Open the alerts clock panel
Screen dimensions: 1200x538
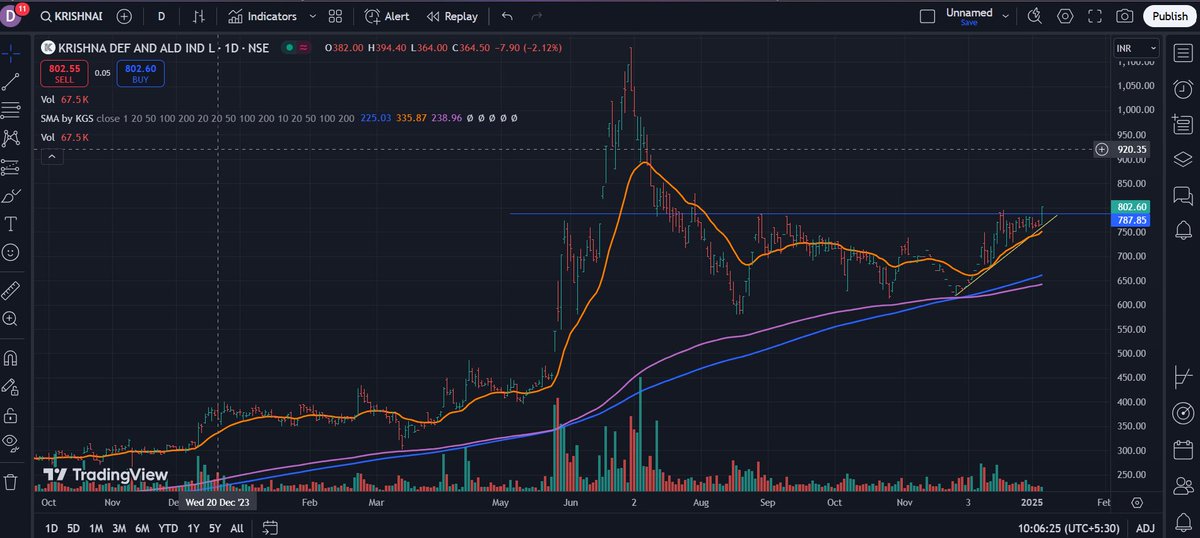tap(1182, 88)
